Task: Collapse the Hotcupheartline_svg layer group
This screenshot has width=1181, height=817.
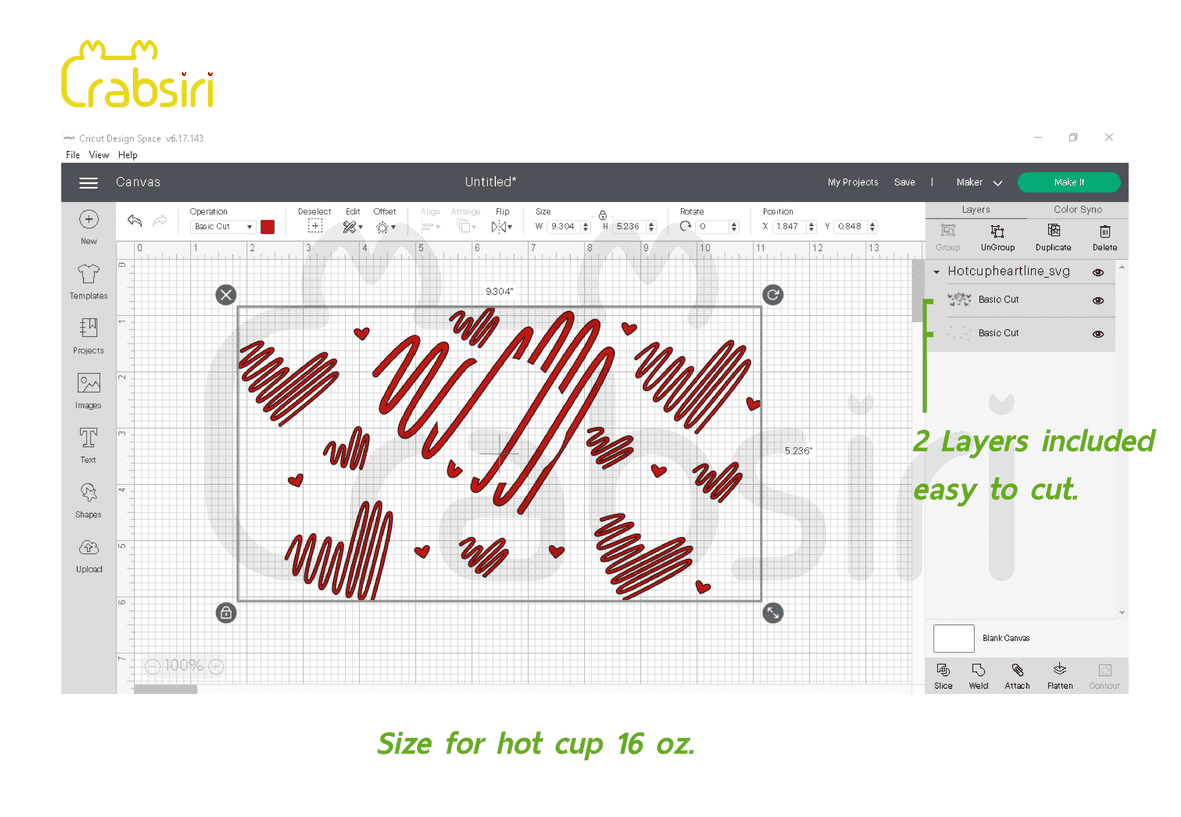Action: coord(937,272)
